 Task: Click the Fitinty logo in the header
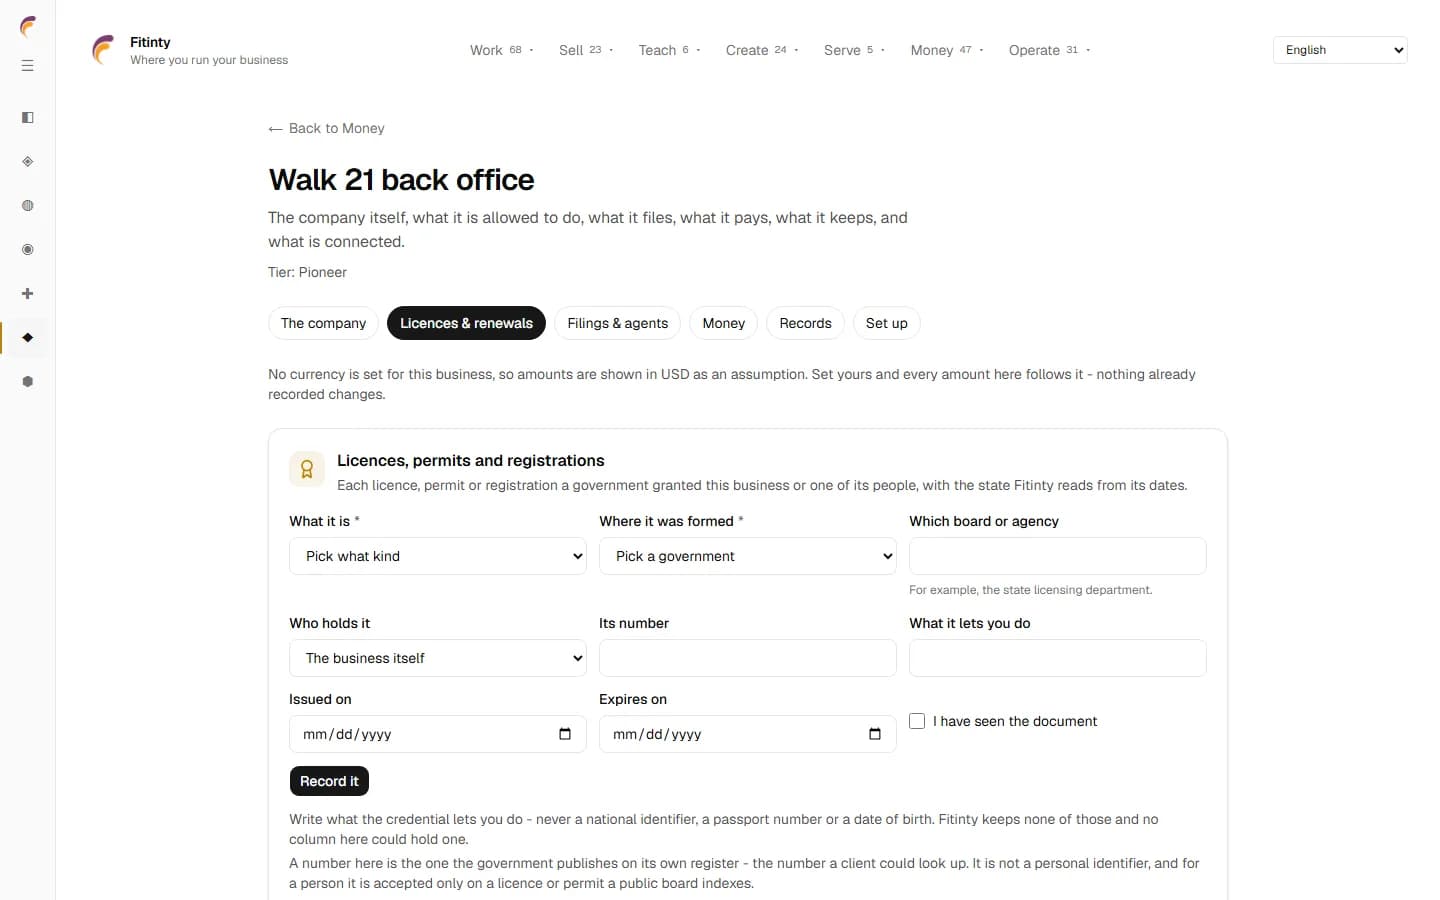click(x=104, y=50)
